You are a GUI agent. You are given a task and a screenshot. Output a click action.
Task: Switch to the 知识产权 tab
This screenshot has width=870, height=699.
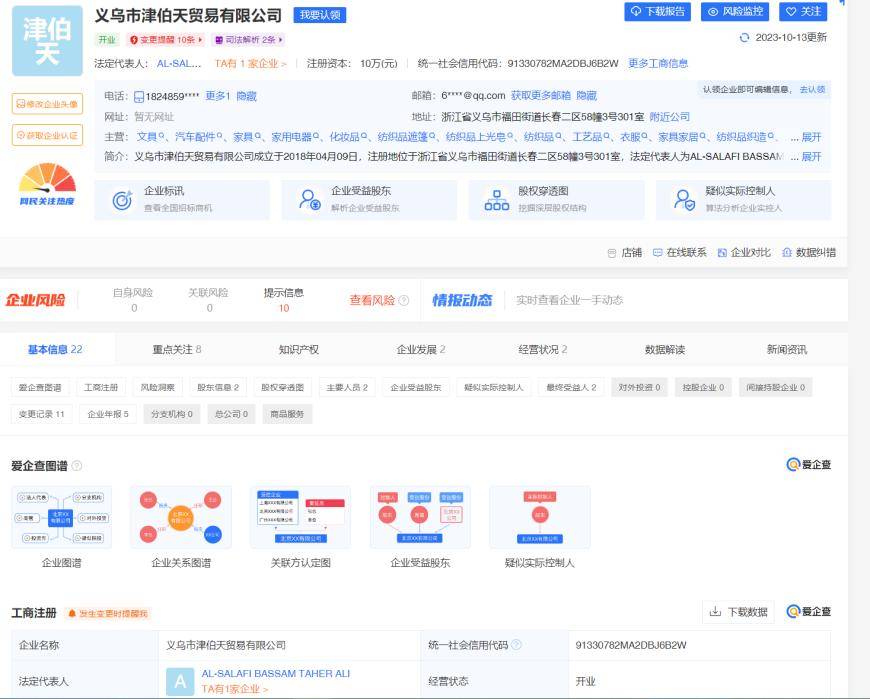click(299, 350)
